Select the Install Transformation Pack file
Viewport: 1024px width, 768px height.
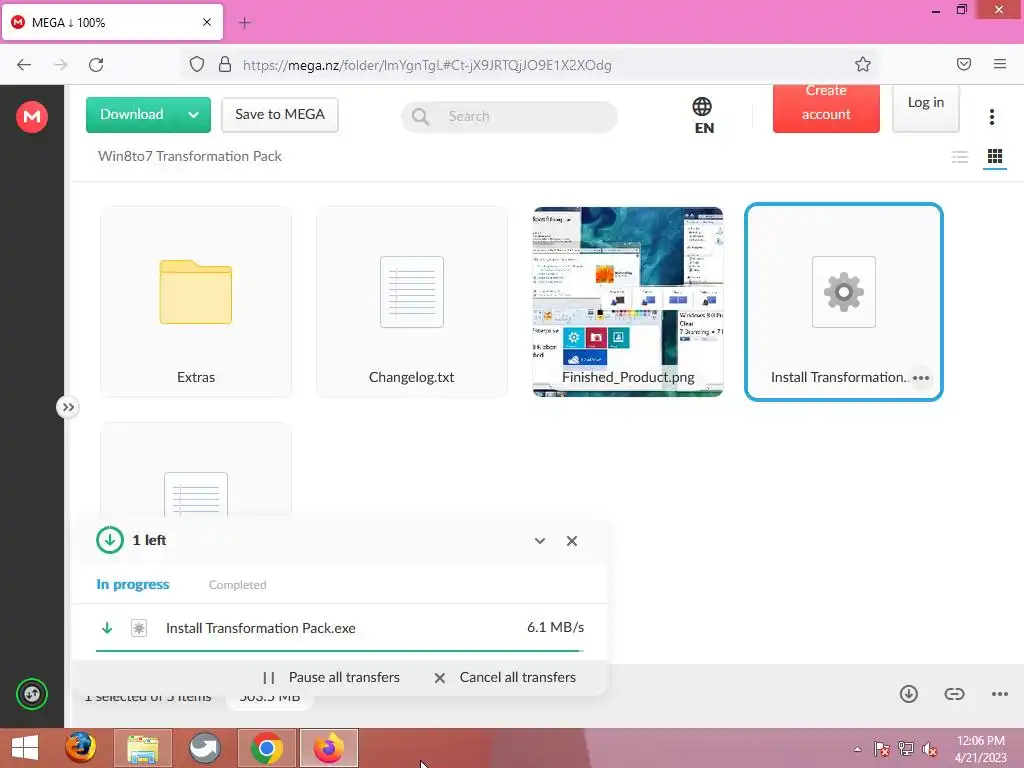[843, 302]
